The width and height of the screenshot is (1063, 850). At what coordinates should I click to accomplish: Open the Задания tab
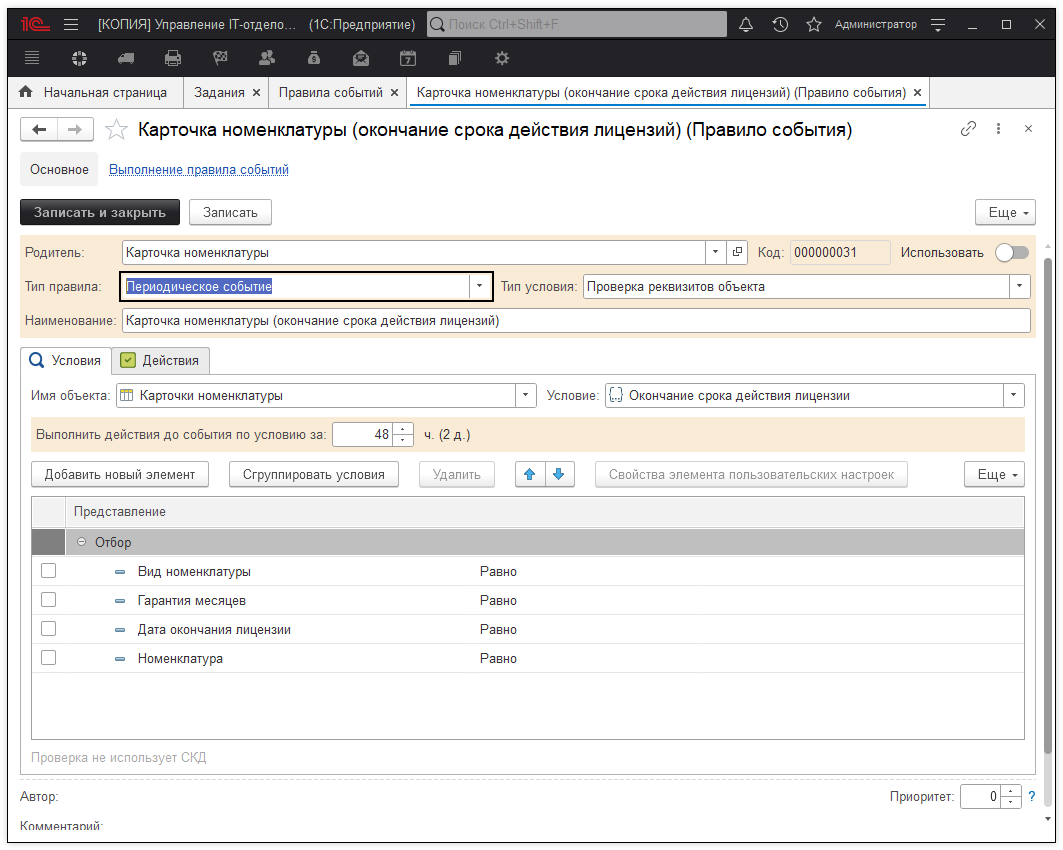218,92
